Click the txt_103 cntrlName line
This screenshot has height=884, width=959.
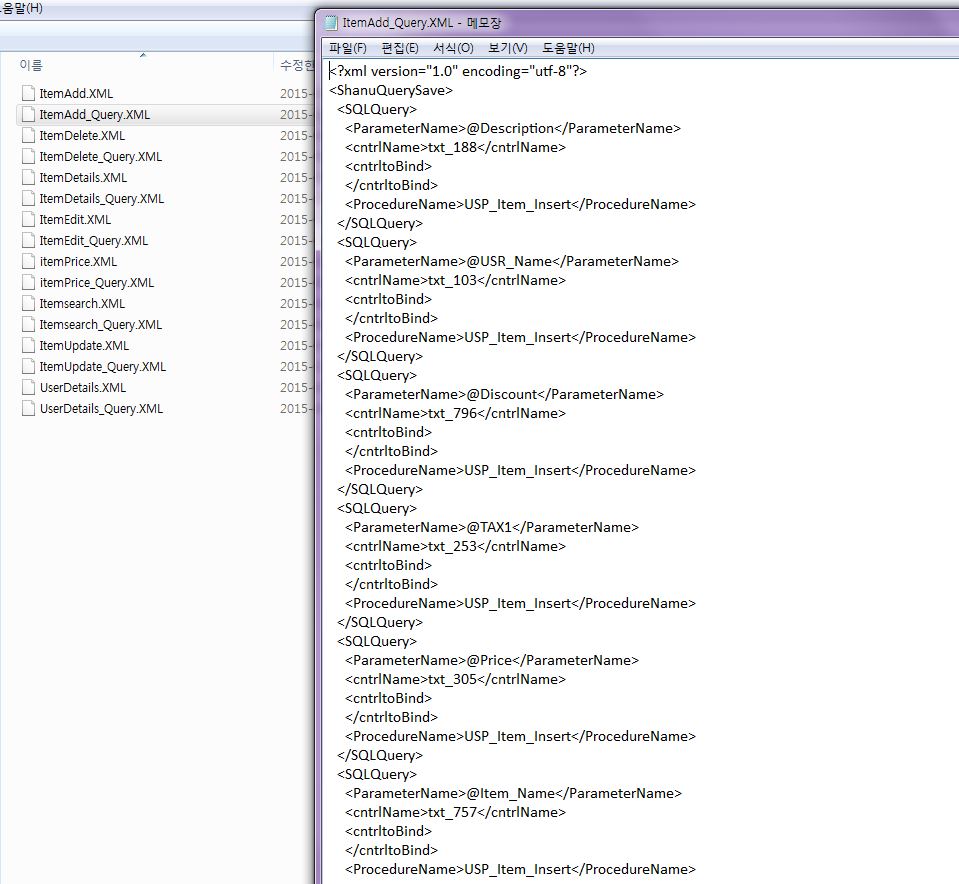coord(455,280)
